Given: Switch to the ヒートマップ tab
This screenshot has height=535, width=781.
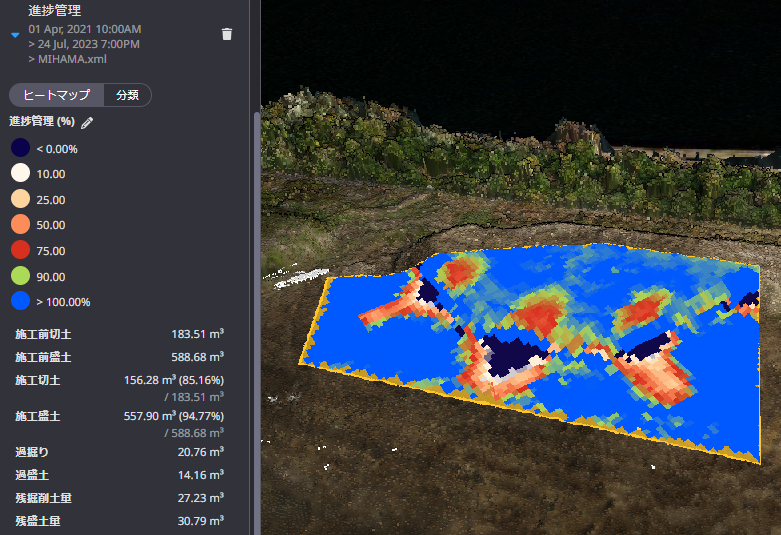Looking at the screenshot, I should pos(56,95).
